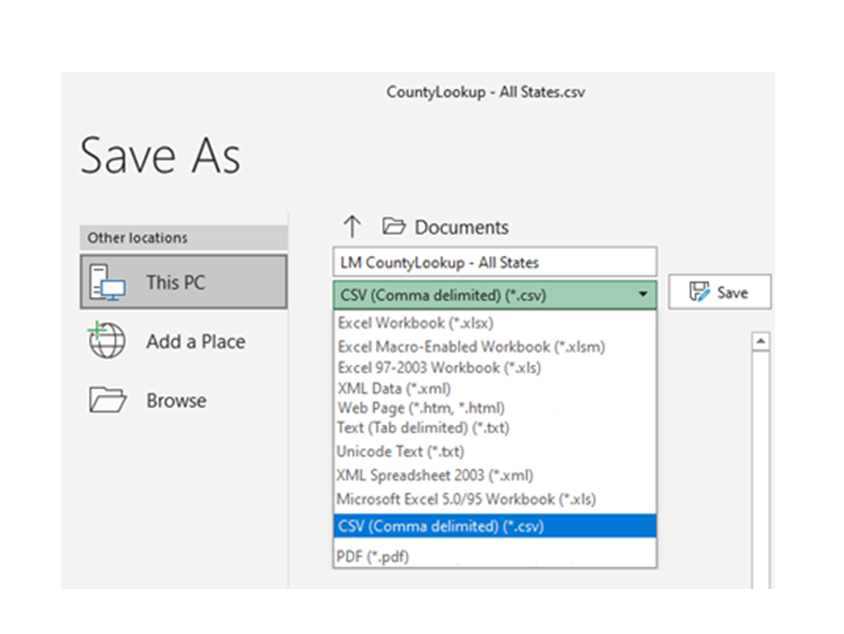Screen dimensions: 844x634
Task: Click the file name input field
Action: coord(495,262)
